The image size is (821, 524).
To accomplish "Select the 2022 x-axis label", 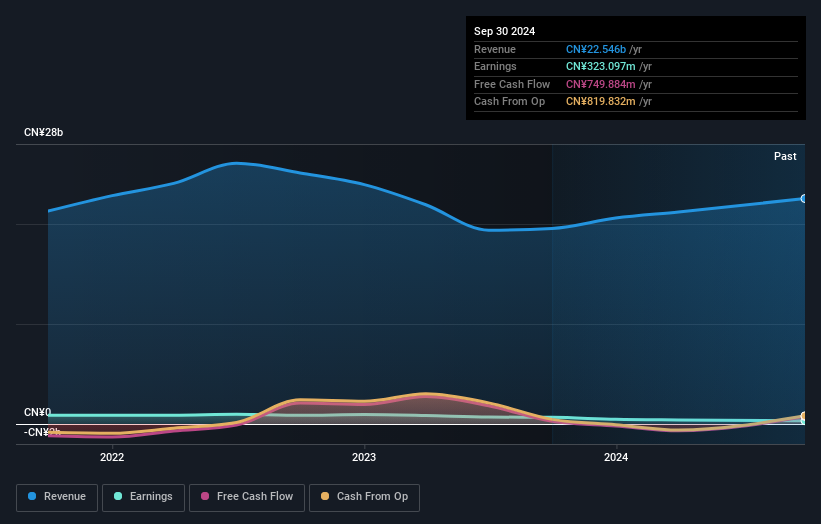I will tap(112, 458).
